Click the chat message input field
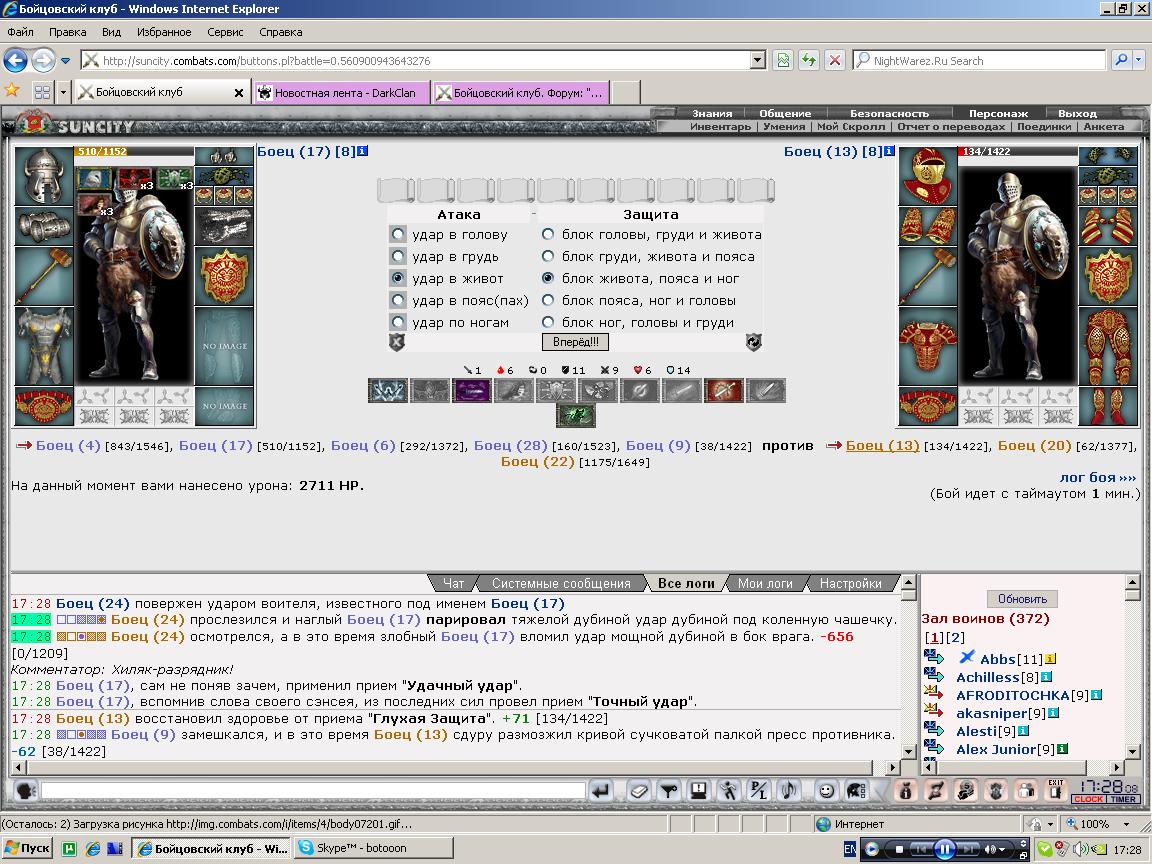Viewport: 1152px width, 864px height. (313, 791)
